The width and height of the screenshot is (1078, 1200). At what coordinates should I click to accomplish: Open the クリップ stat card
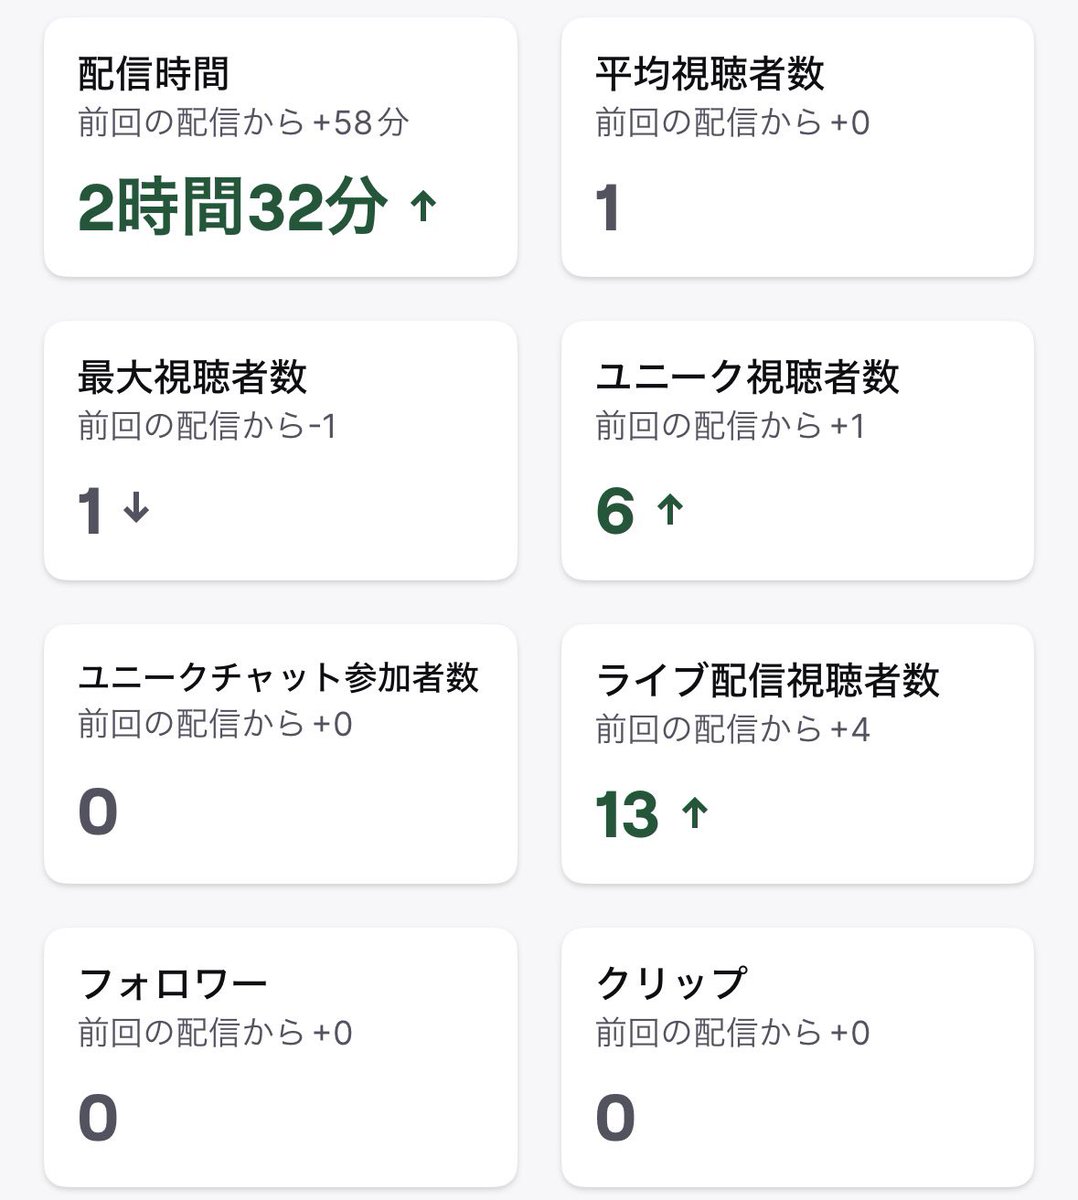(x=797, y=1057)
